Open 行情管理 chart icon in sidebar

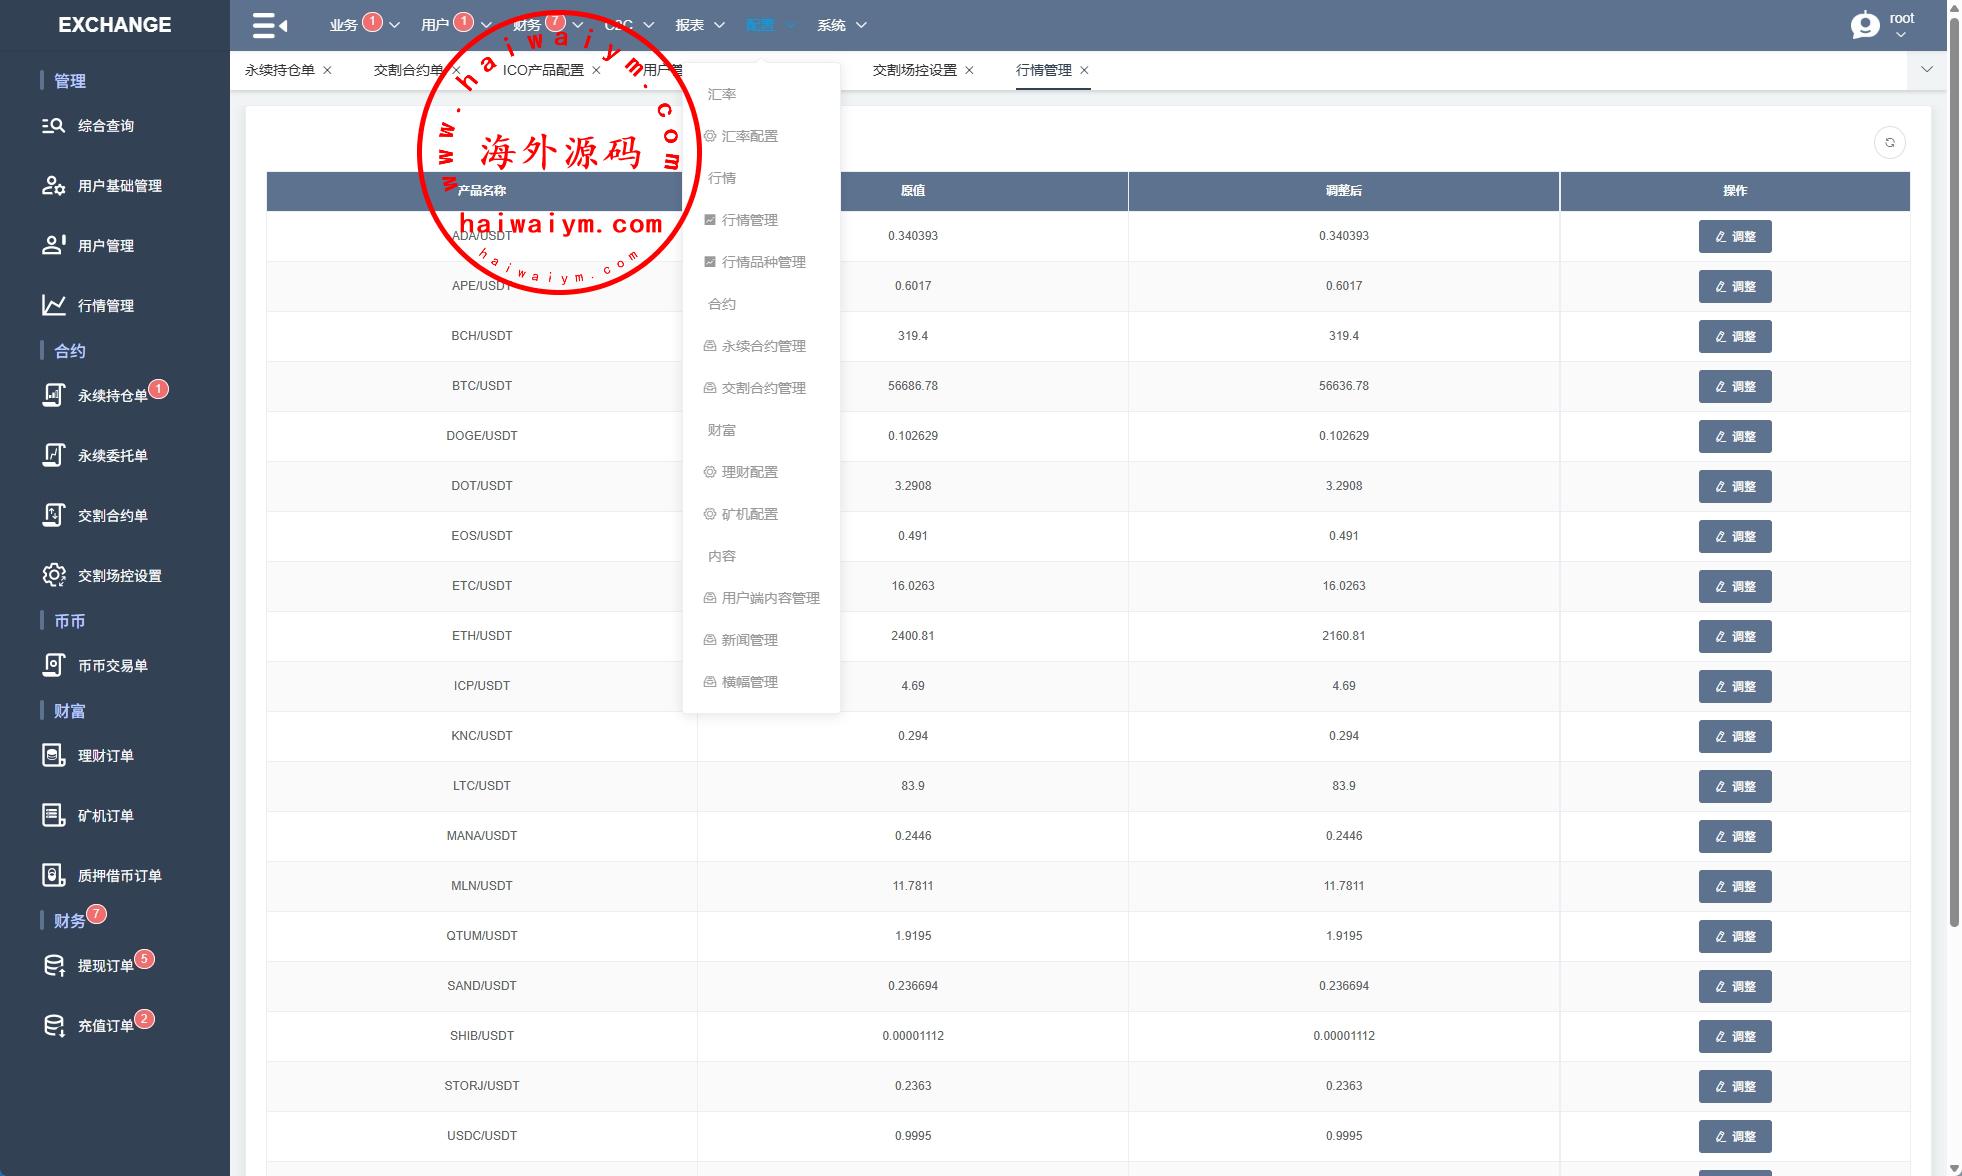(x=53, y=306)
